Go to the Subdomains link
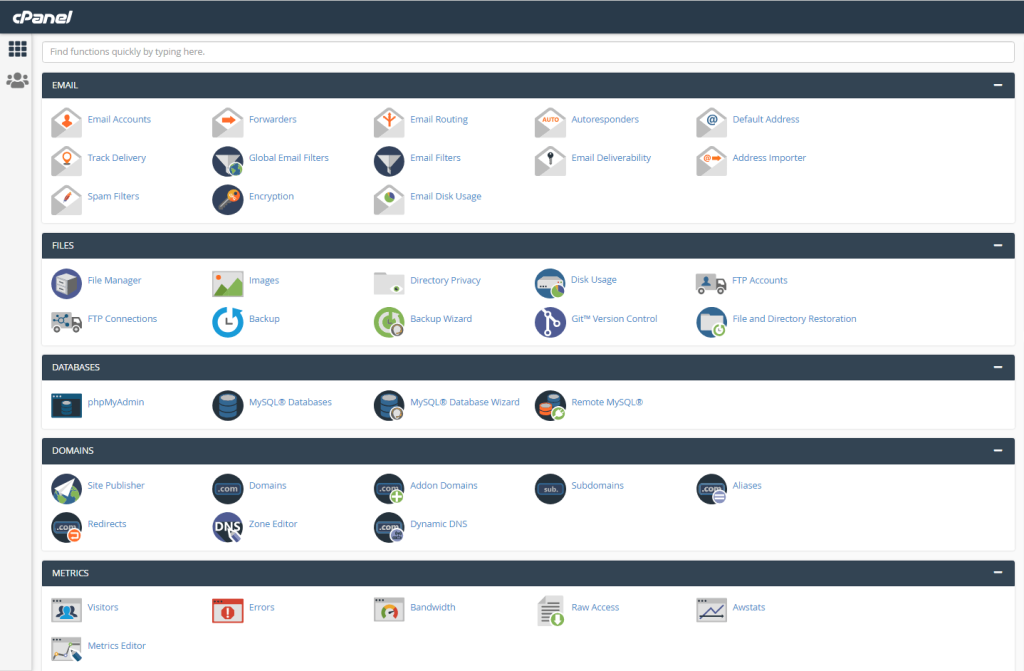Screen dimensions: 1024x671 tap(597, 486)
